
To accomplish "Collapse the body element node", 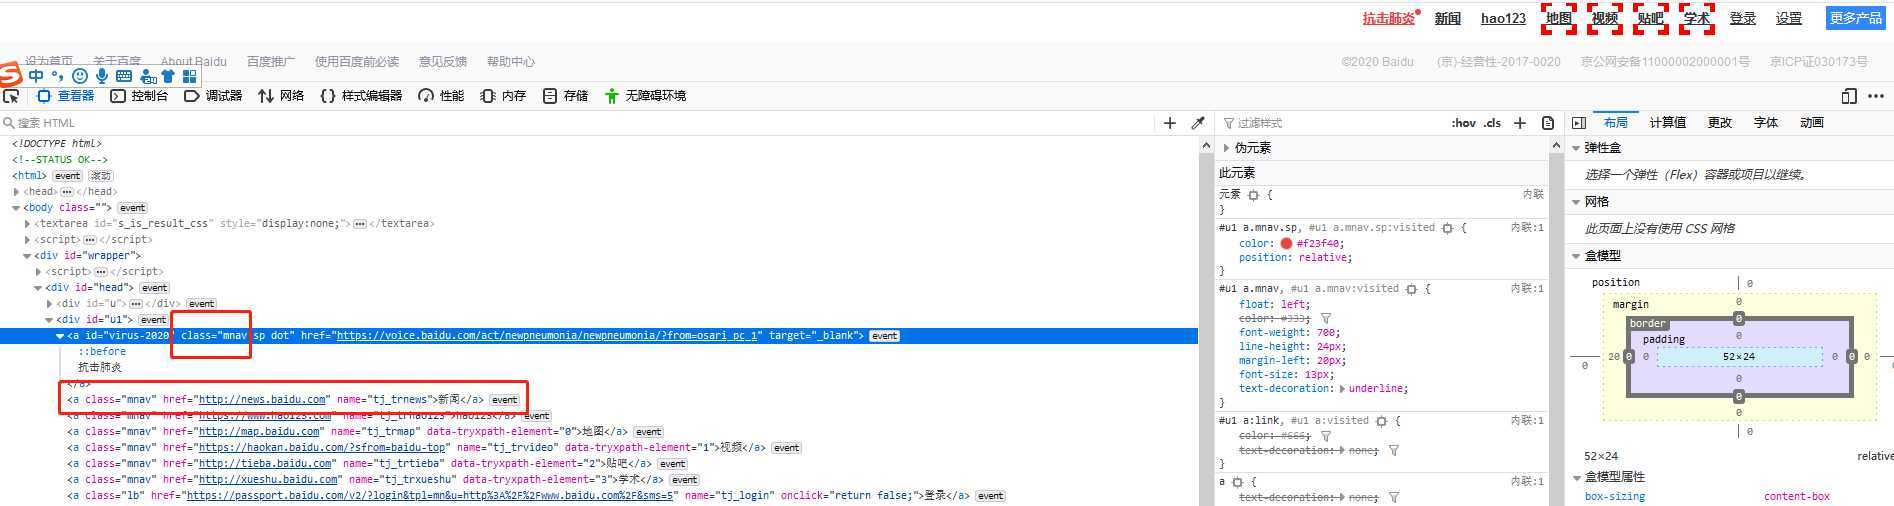I will pyautogui.click(x=16, y=208).
